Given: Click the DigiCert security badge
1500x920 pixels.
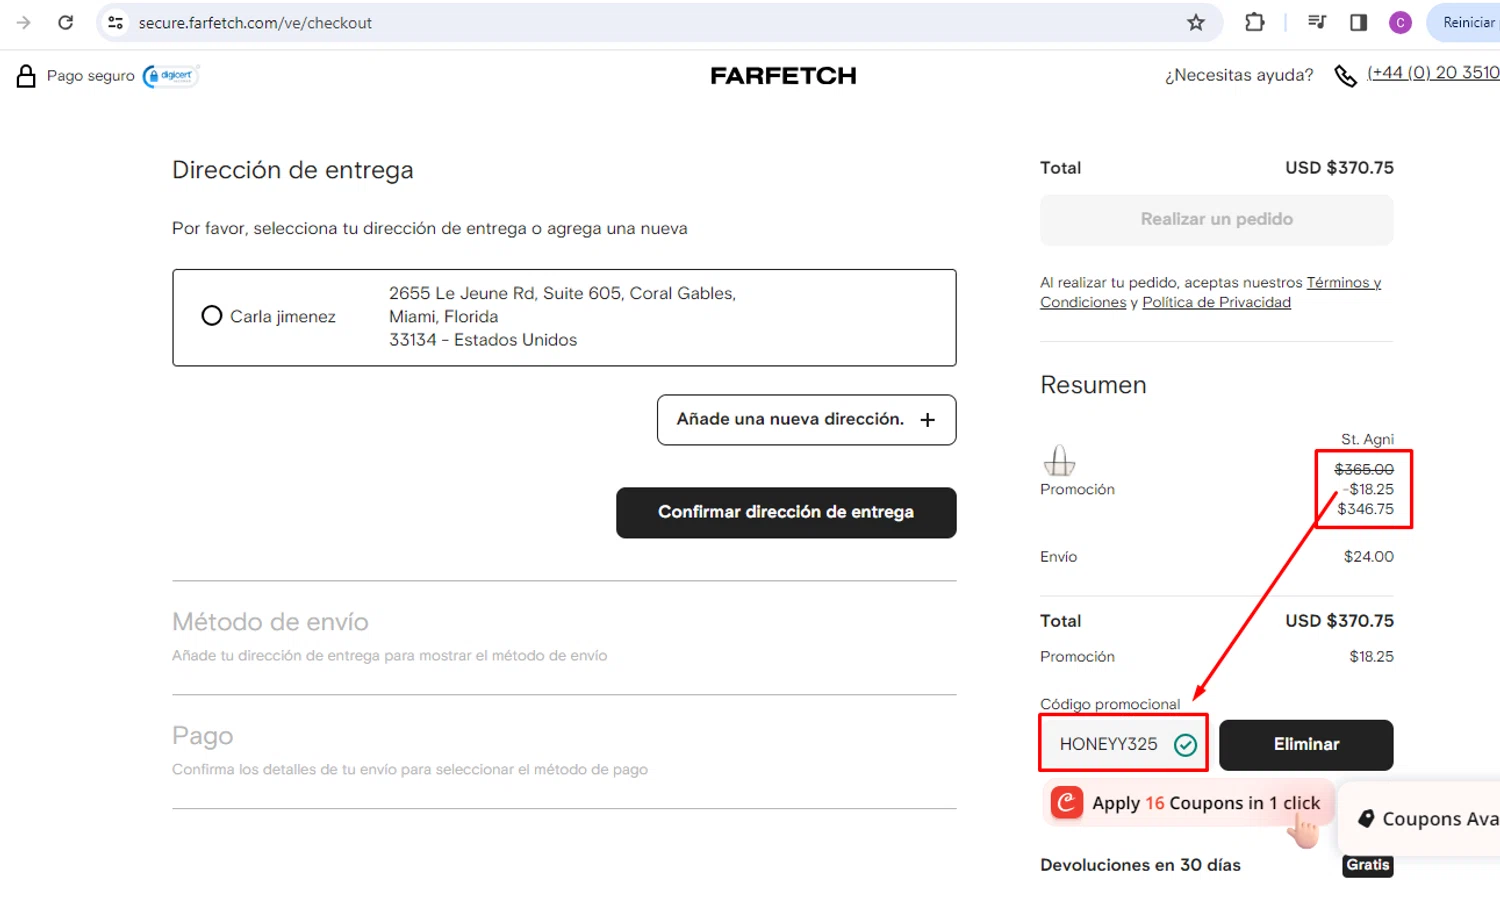Looking at the screenshot, I should (171, 76).
